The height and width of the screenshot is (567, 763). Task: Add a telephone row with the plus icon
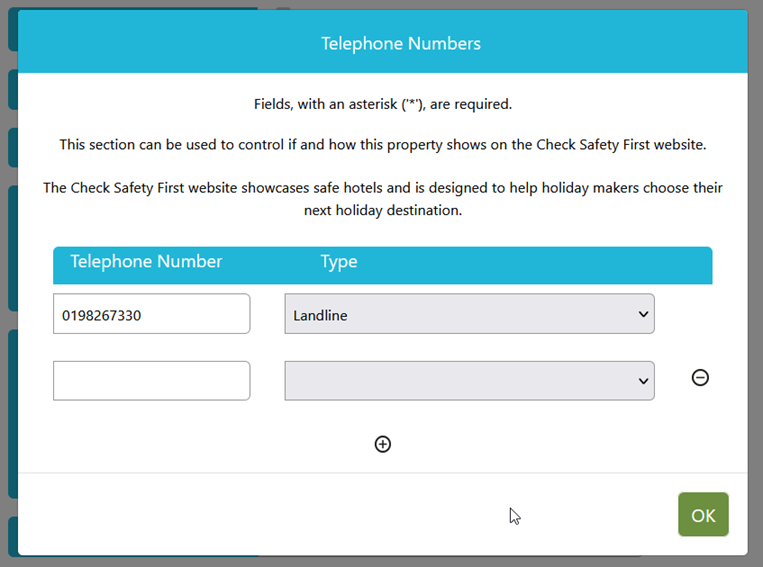pyautogui.click(x=382, y=444)
